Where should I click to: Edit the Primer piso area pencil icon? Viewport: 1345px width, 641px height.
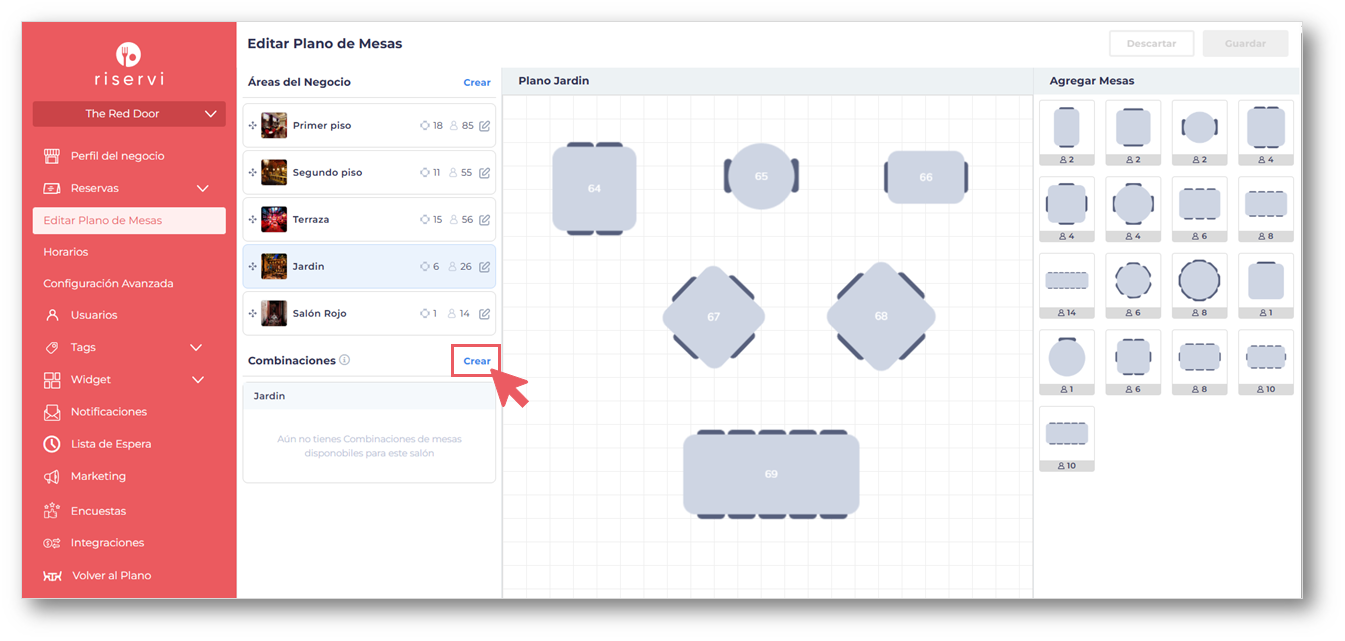(x=485, y=126)
